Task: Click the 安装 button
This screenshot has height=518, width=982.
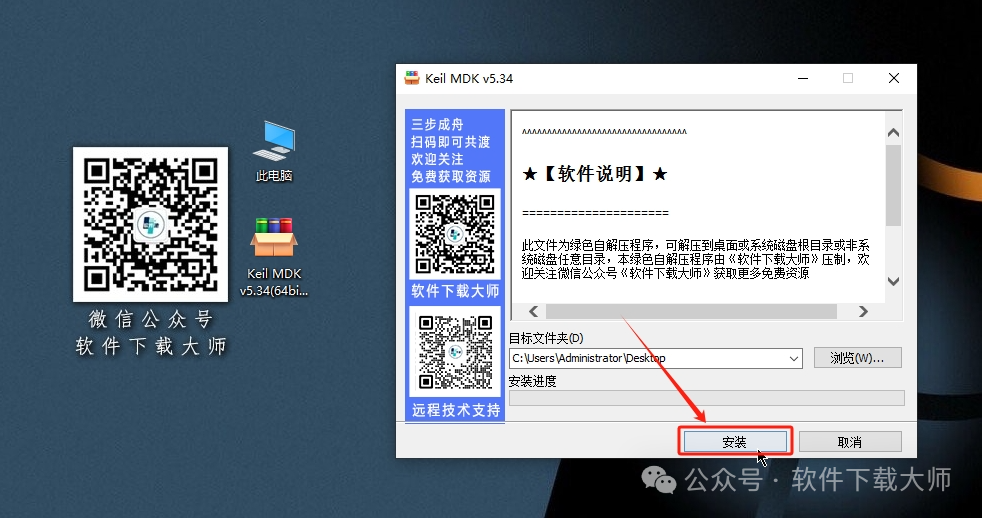Action: tap(735, 442)
